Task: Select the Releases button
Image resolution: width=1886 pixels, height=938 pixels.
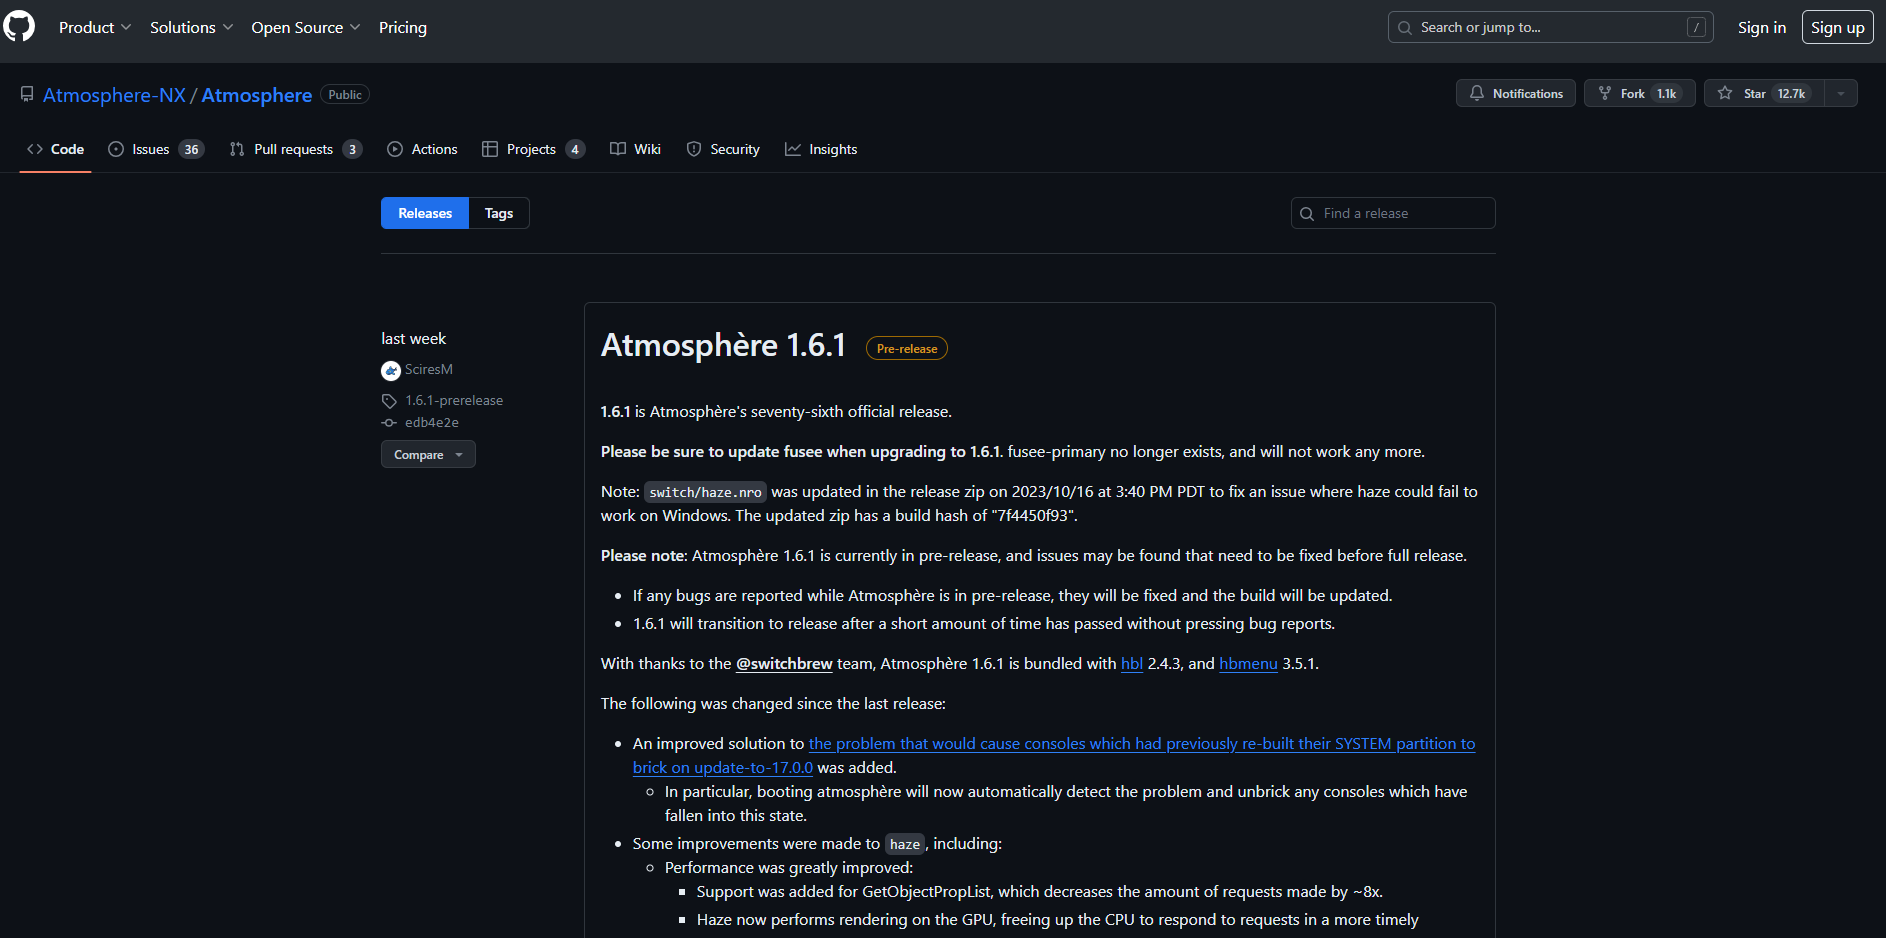Action: [425, 213]
